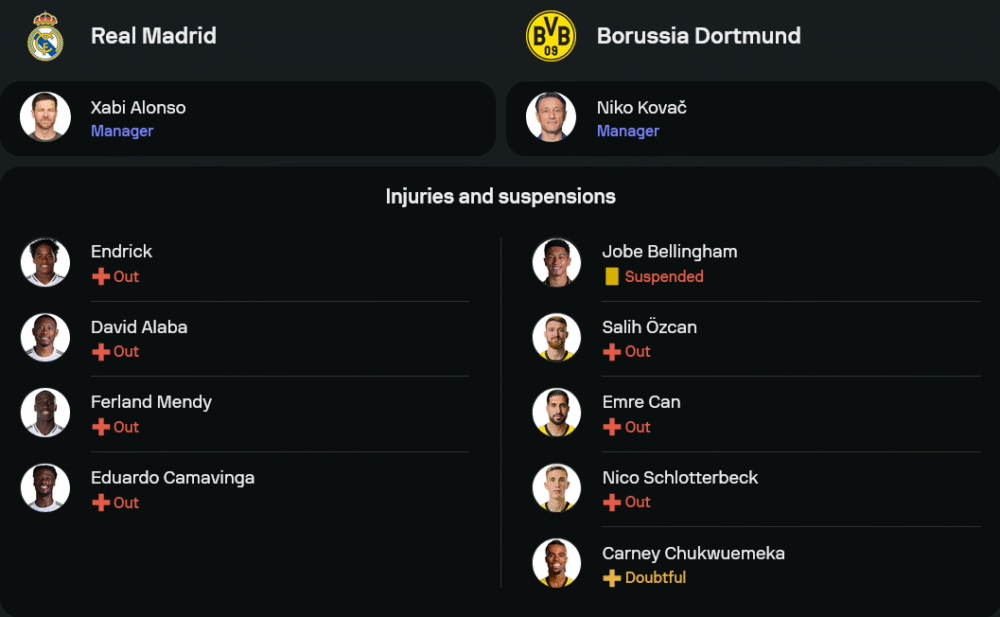Open Xabi Alonso's manager photo
Screen dimensions: 1000x617
(45, 117)
